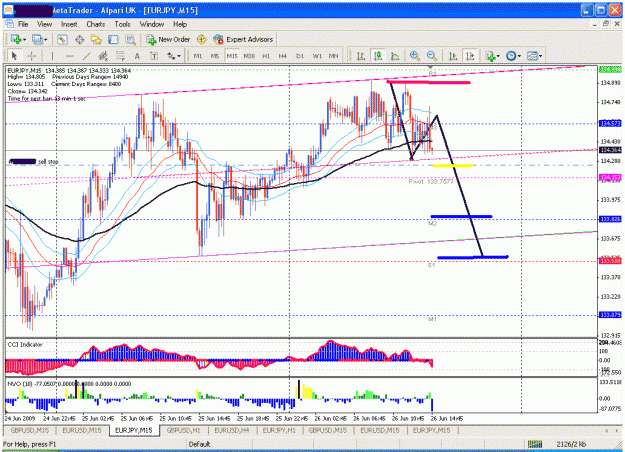Open the Data Window icon
Image resolution: width=625 pixels, height=452 pixels.
click(79, 39)
